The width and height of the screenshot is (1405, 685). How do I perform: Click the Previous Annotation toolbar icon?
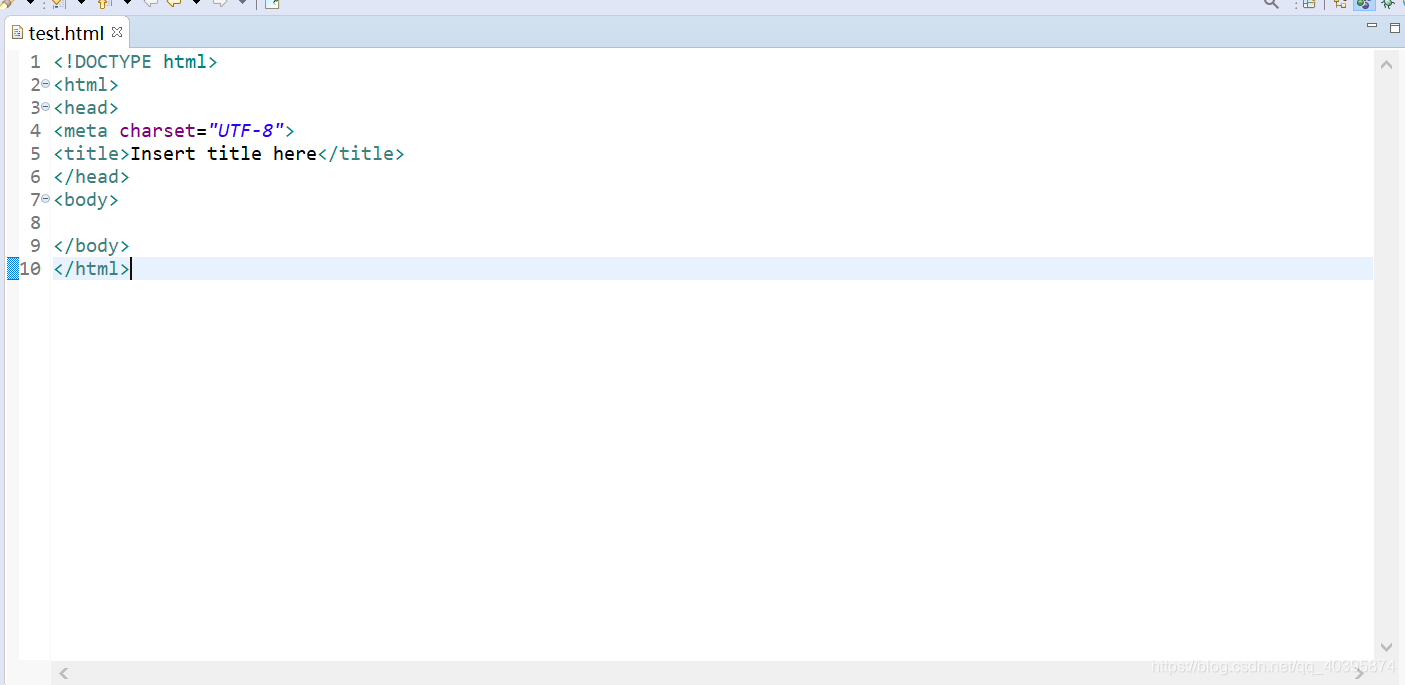(104, 4)
